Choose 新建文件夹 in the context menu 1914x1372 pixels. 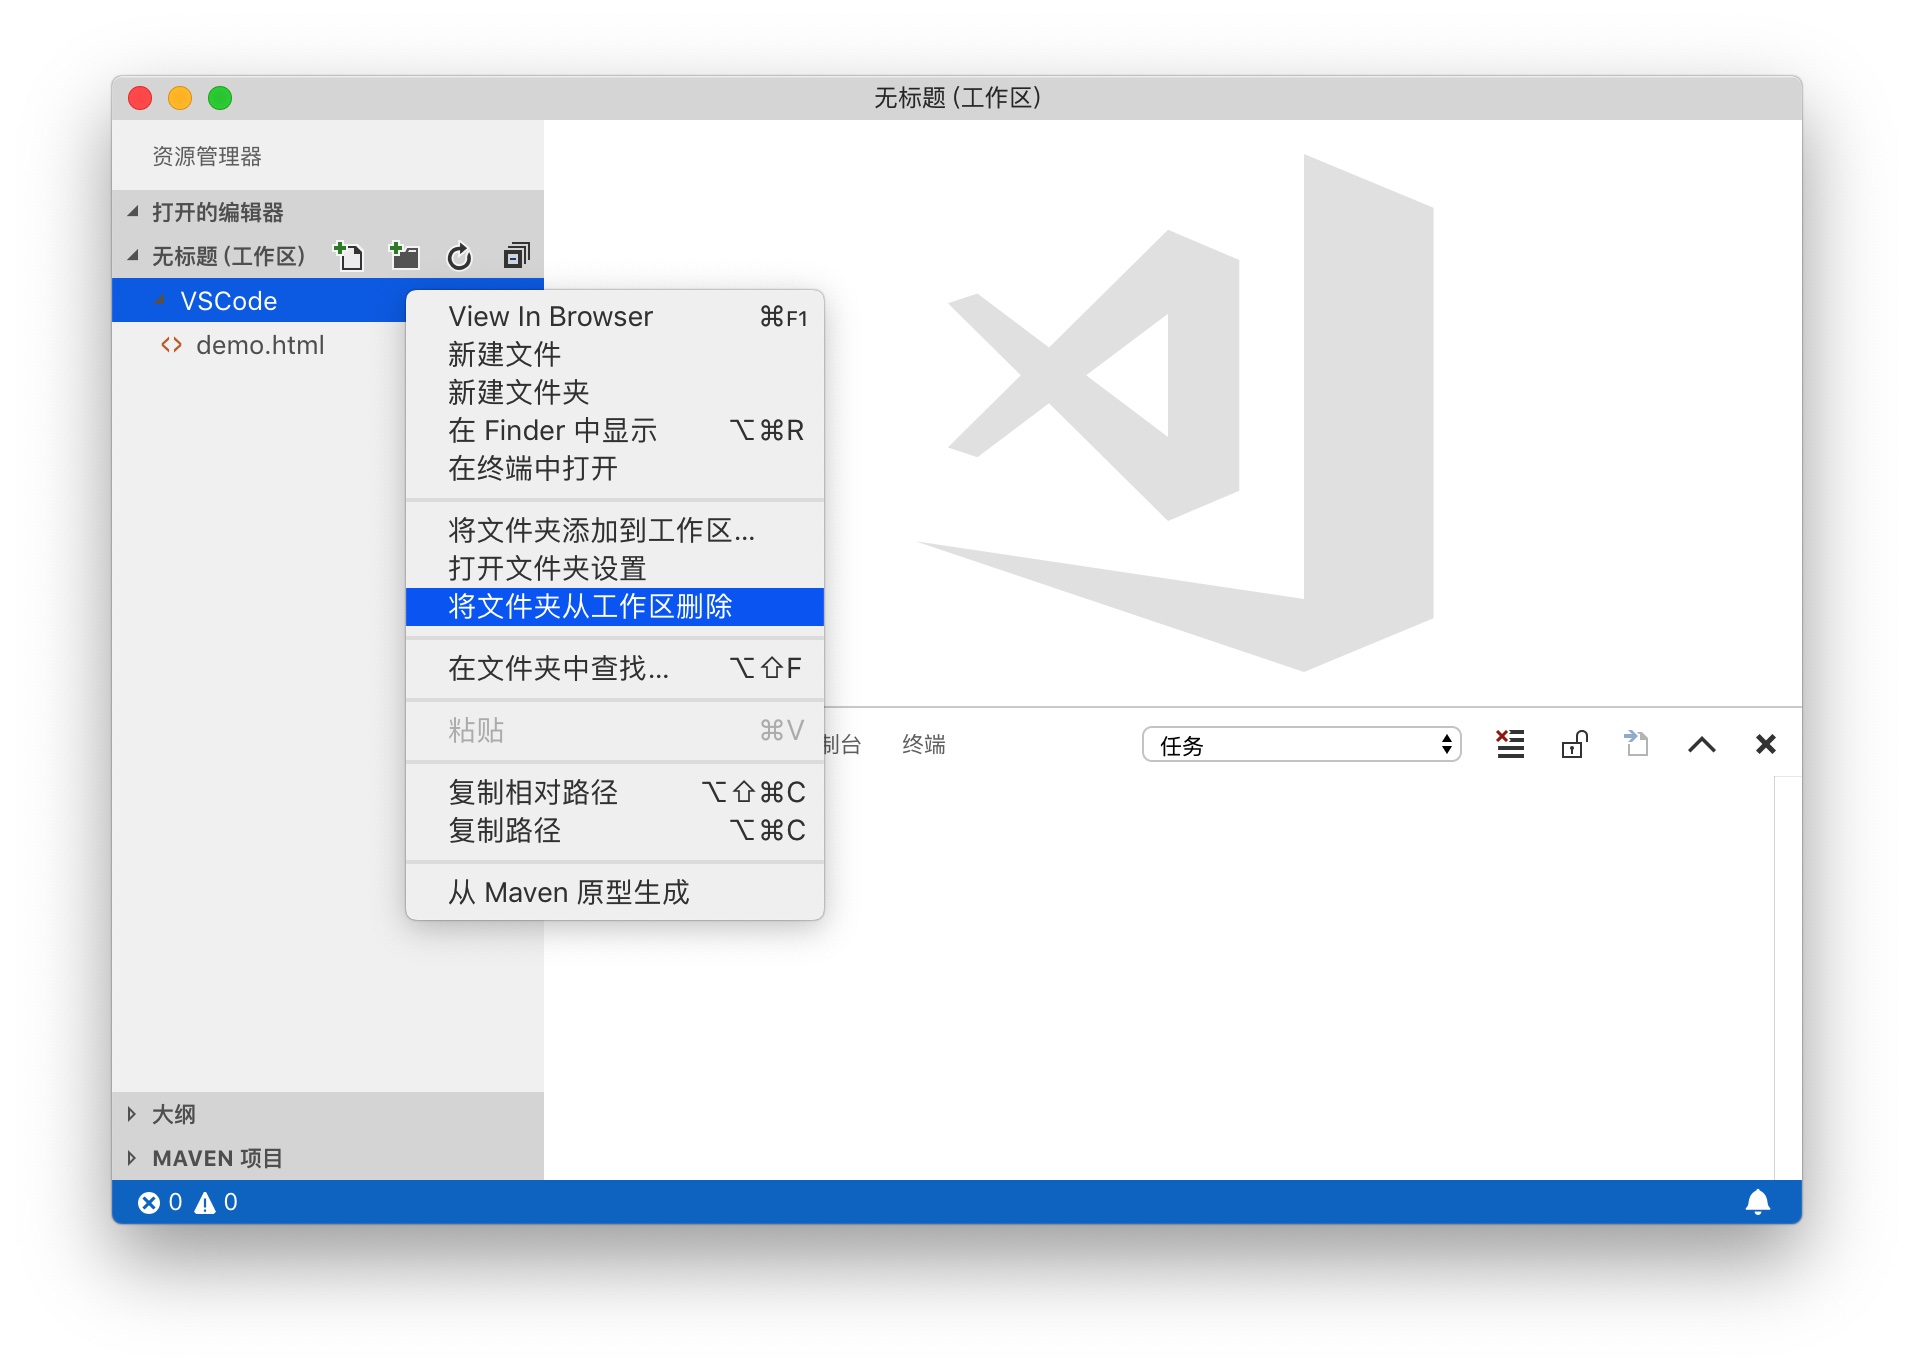click(615, 393)
